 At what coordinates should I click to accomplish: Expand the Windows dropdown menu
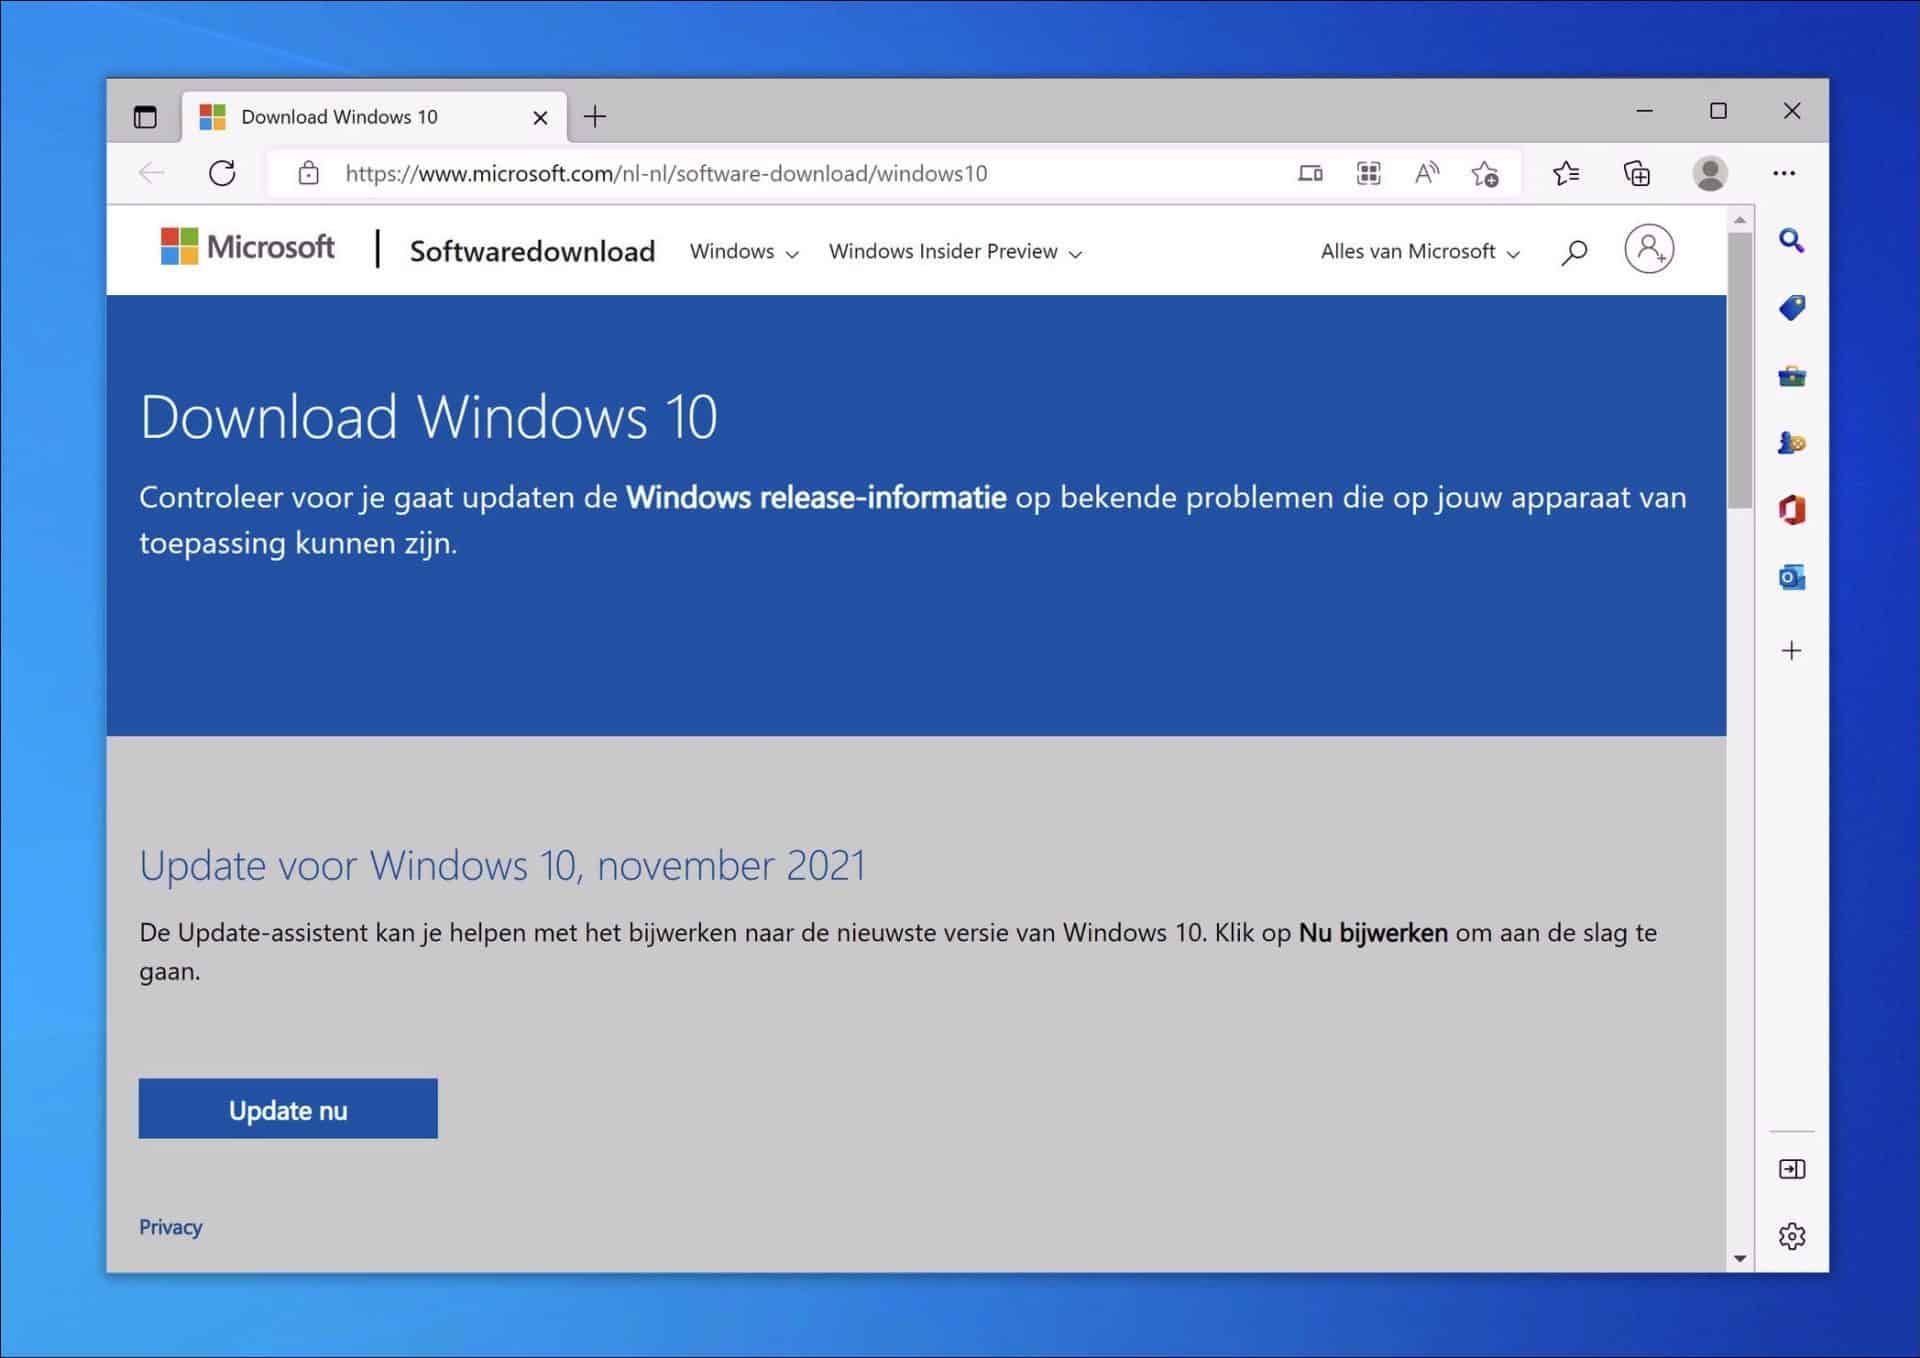click(x=742, y=252)
